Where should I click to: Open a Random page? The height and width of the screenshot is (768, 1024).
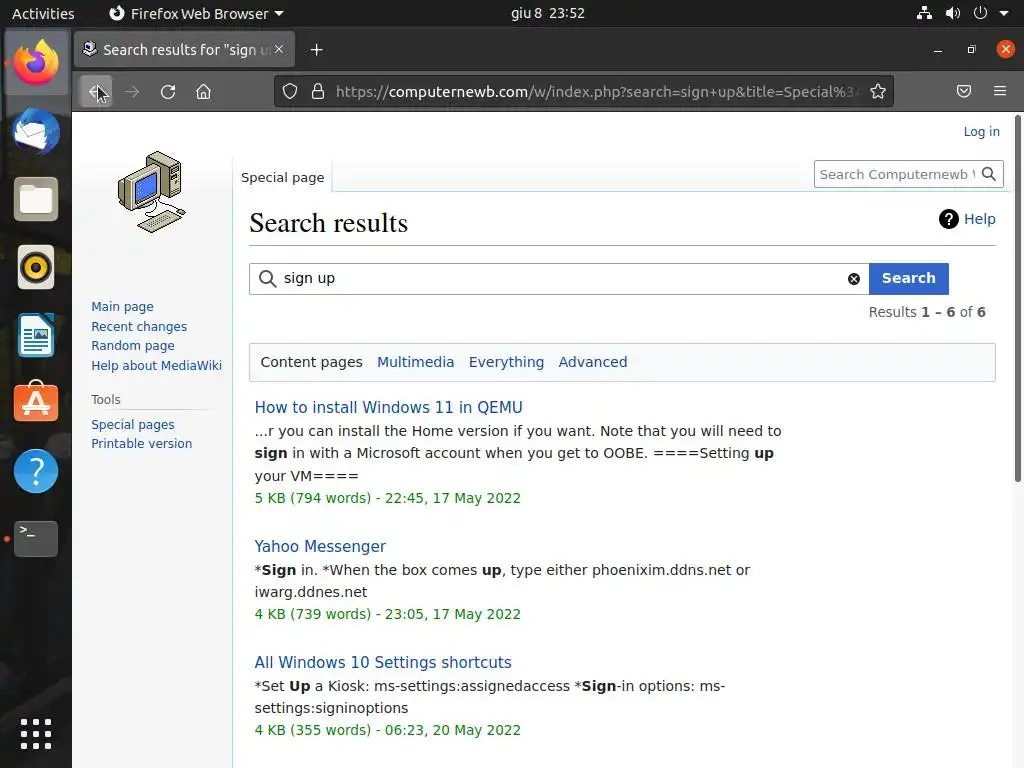pyautogui.click(x=133, y=345)
